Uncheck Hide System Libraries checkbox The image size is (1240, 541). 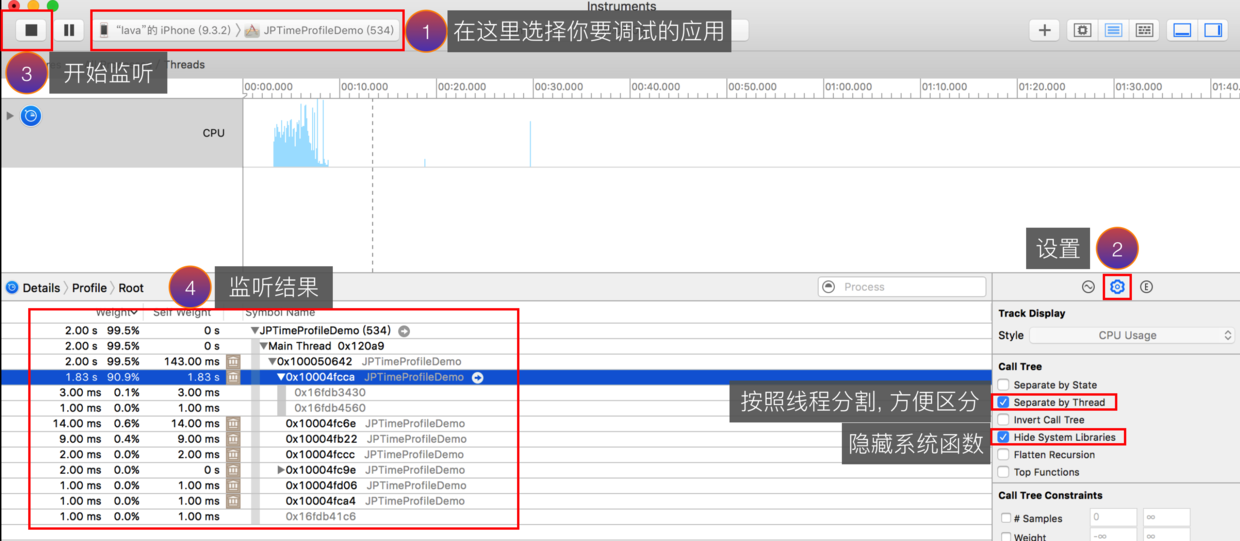1004,438
